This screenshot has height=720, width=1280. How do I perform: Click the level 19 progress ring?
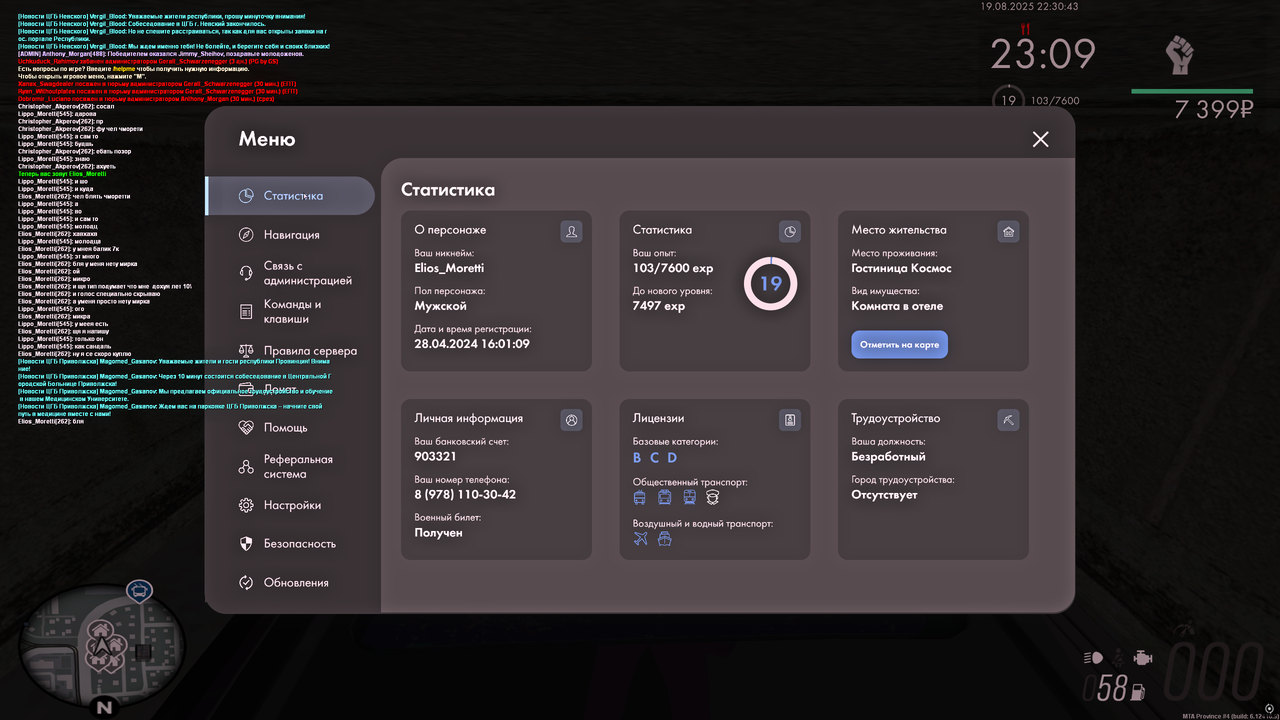[x=770, y=283]
